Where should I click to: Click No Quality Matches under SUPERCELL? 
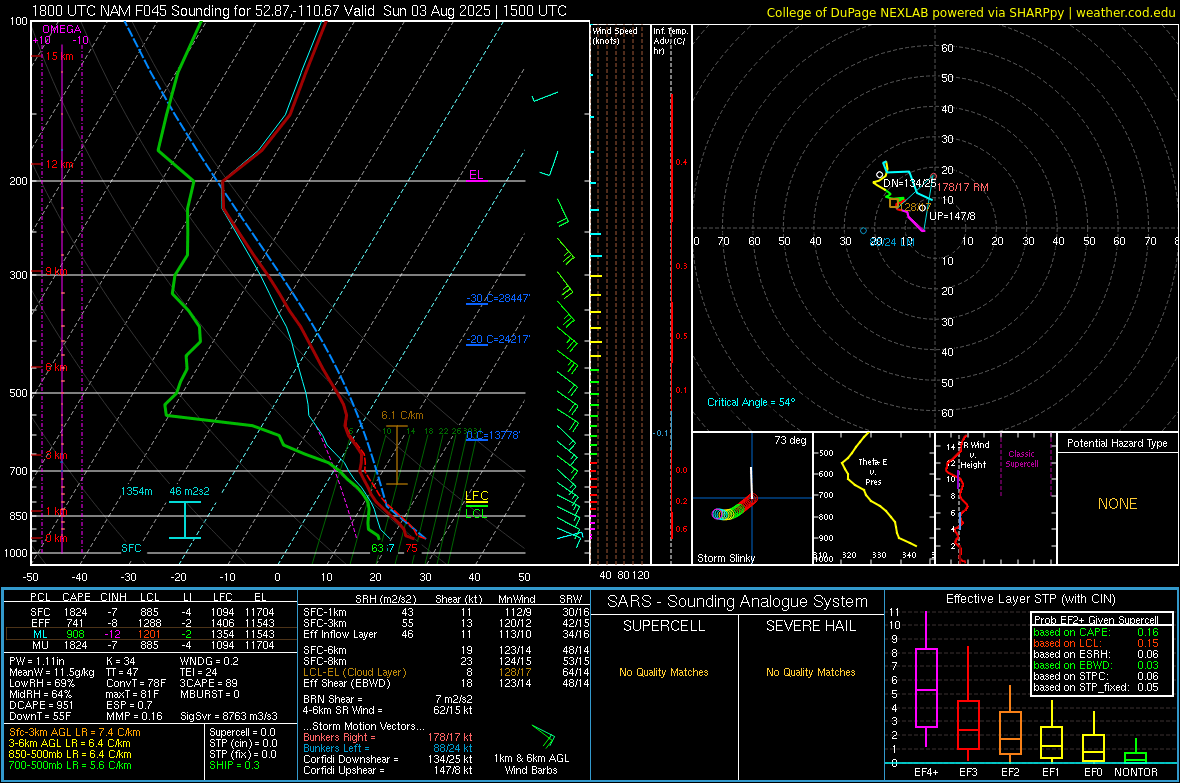coord(664,672)
